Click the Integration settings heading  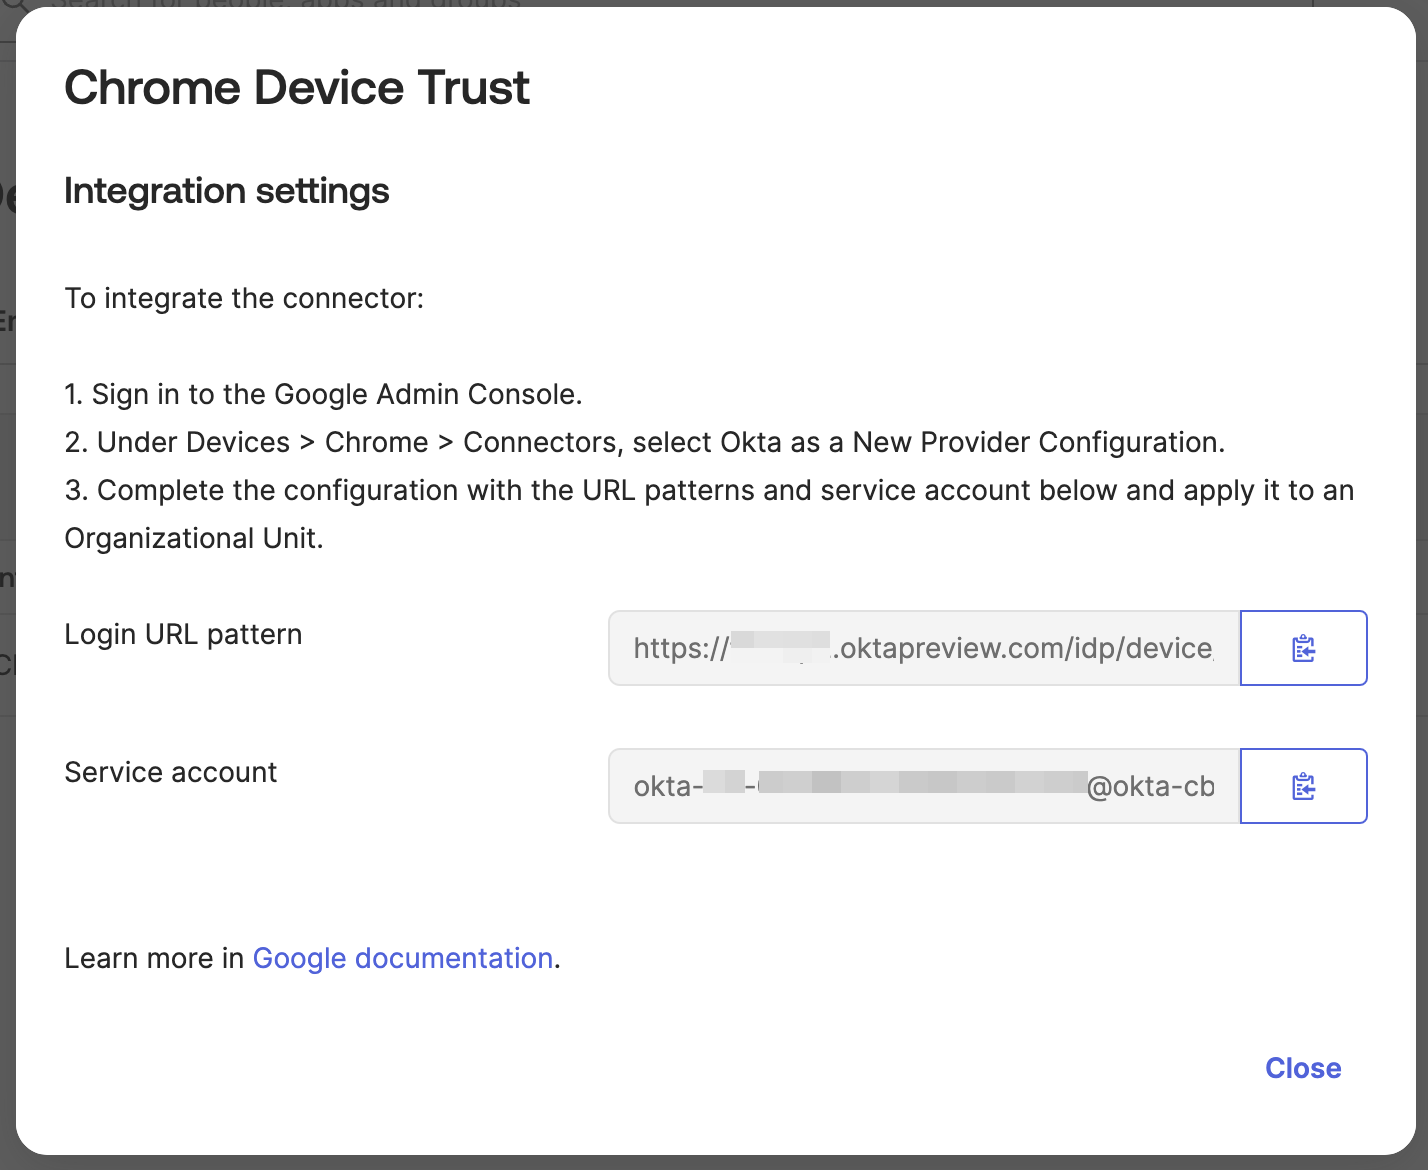click(x=227, y=191)
